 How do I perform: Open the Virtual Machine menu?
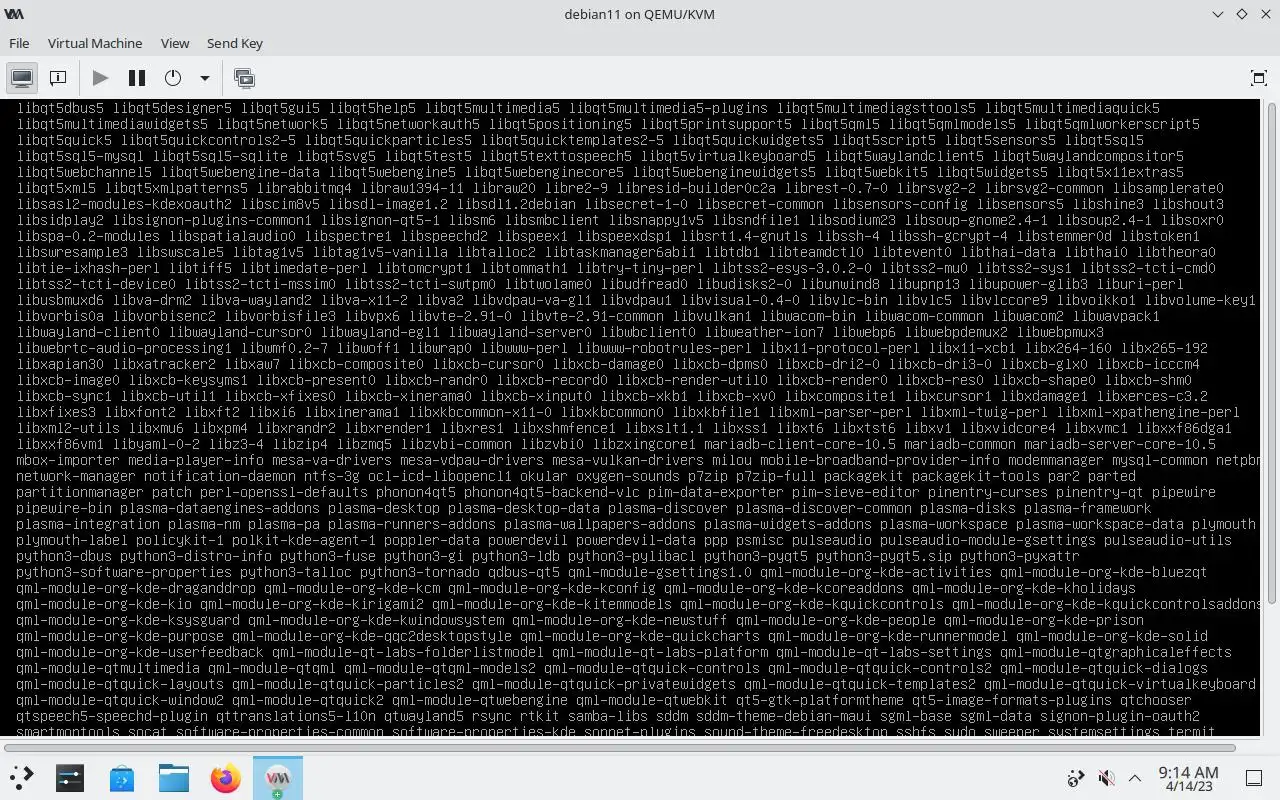point(95,43)
